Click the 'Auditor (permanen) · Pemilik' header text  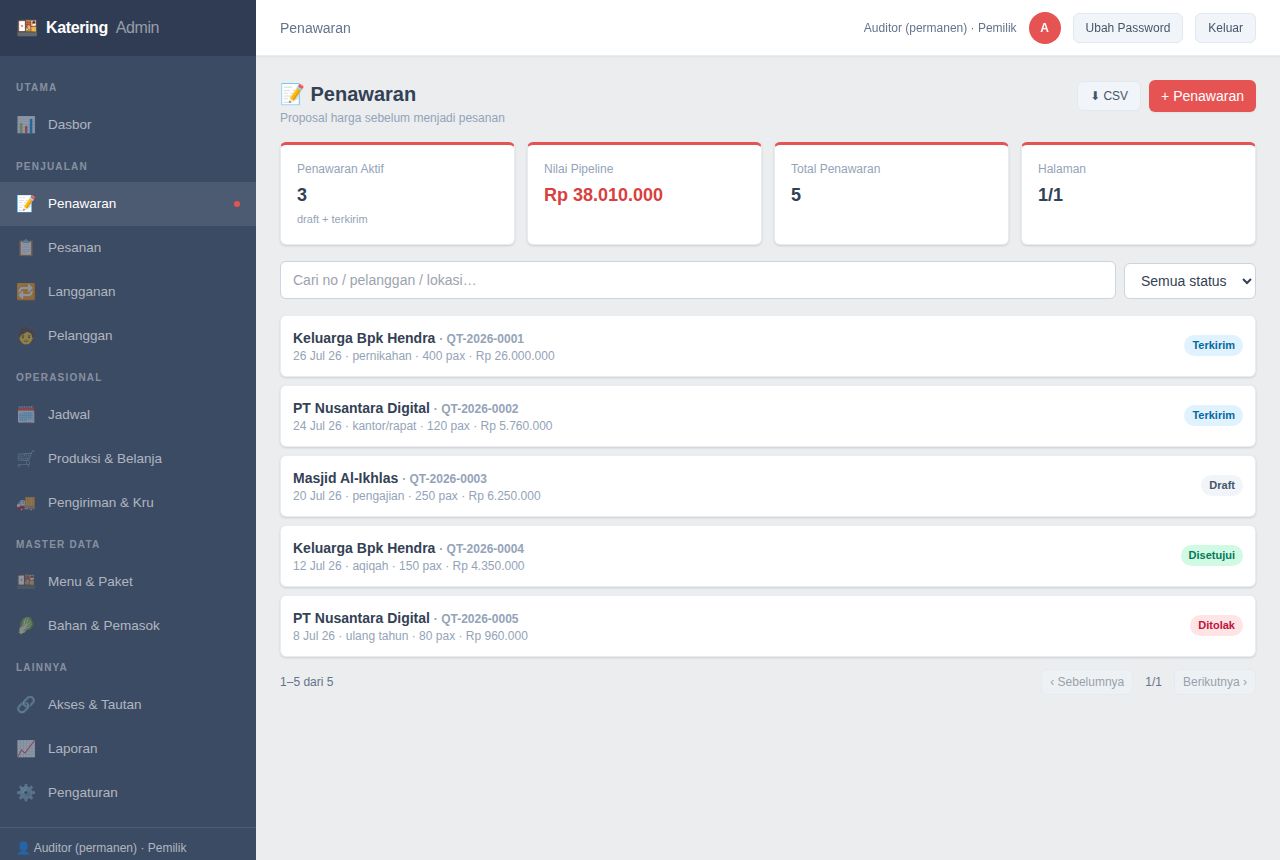(940, 28)
